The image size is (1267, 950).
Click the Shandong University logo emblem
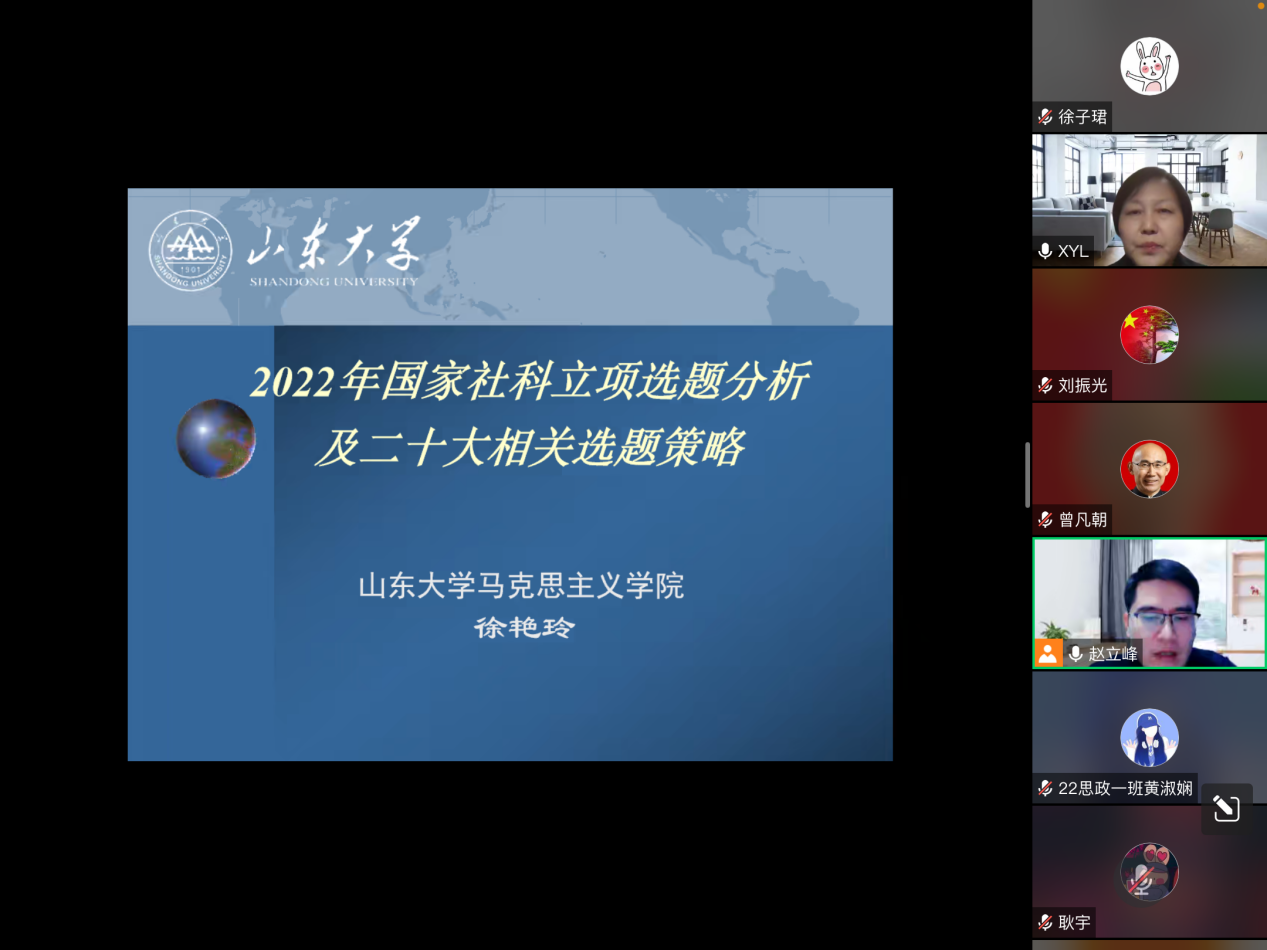pos(190,252)
